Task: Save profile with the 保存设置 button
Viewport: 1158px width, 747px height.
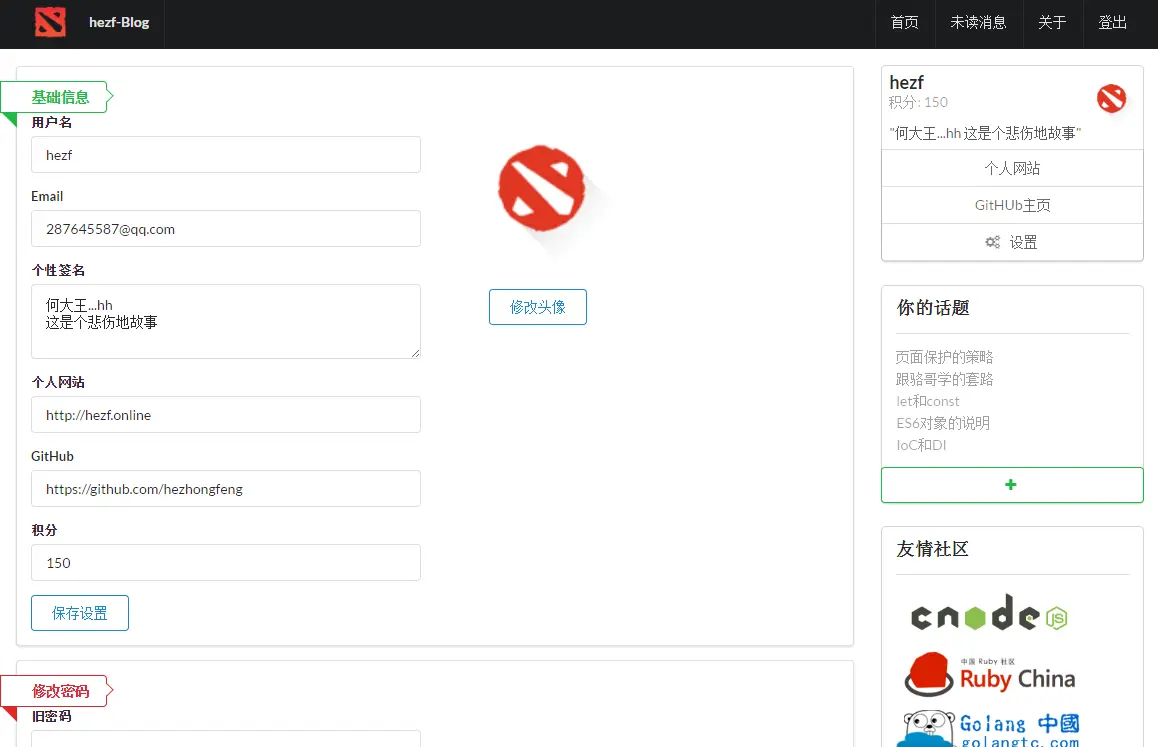Action: (x=80, y=612)
